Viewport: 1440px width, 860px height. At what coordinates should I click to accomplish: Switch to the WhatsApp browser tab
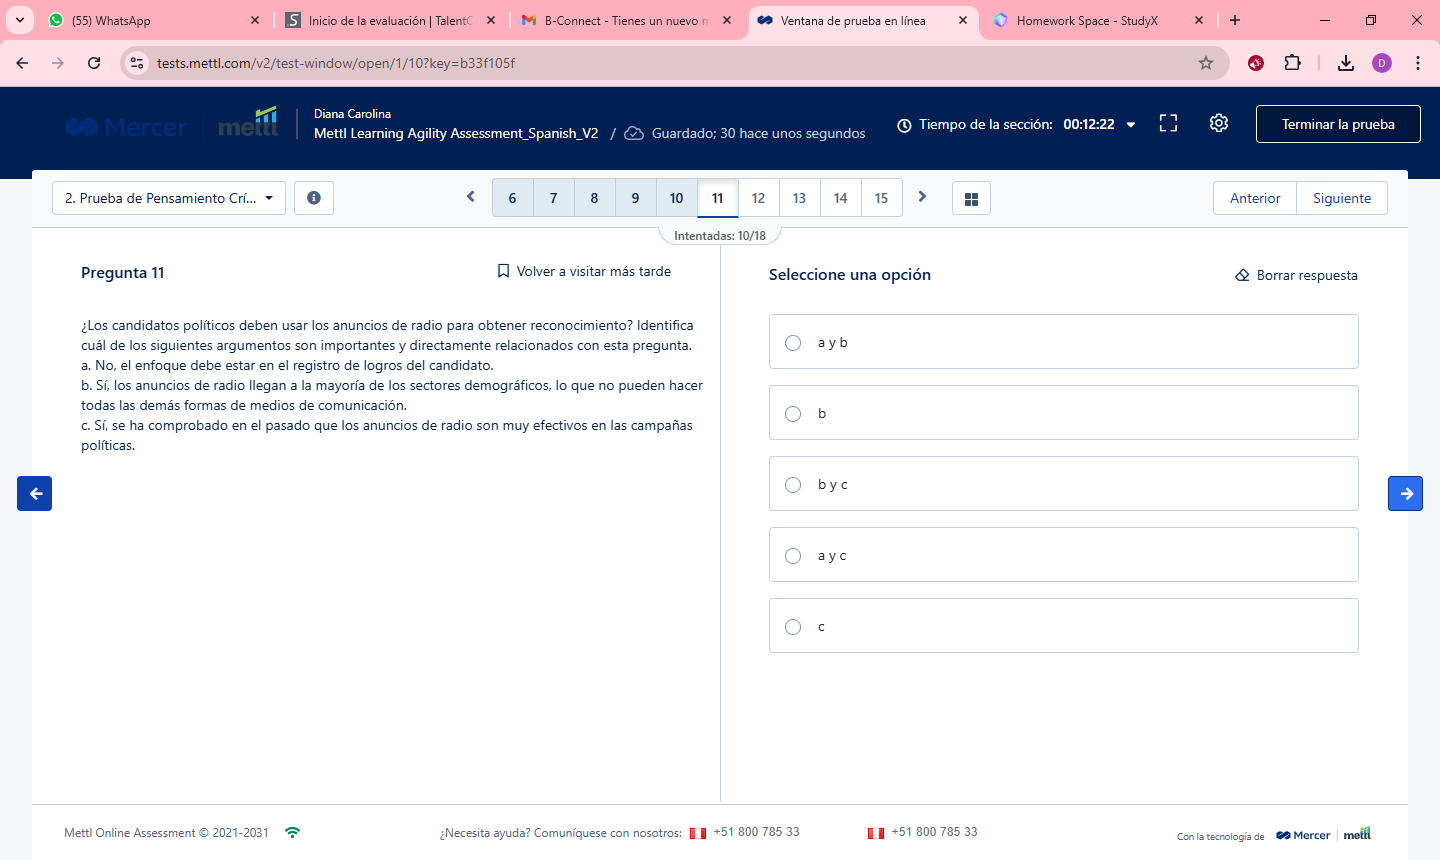point(153,20)
